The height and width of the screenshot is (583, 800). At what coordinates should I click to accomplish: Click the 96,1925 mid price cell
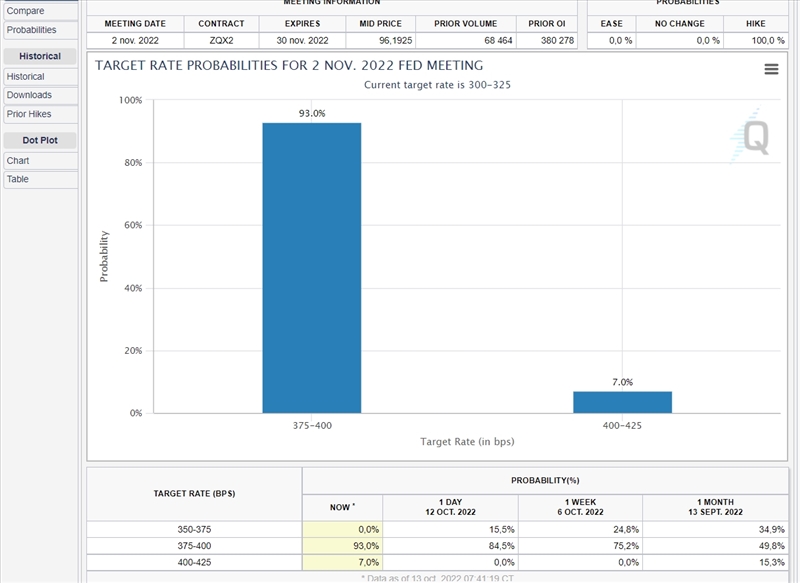coord(381,40)
